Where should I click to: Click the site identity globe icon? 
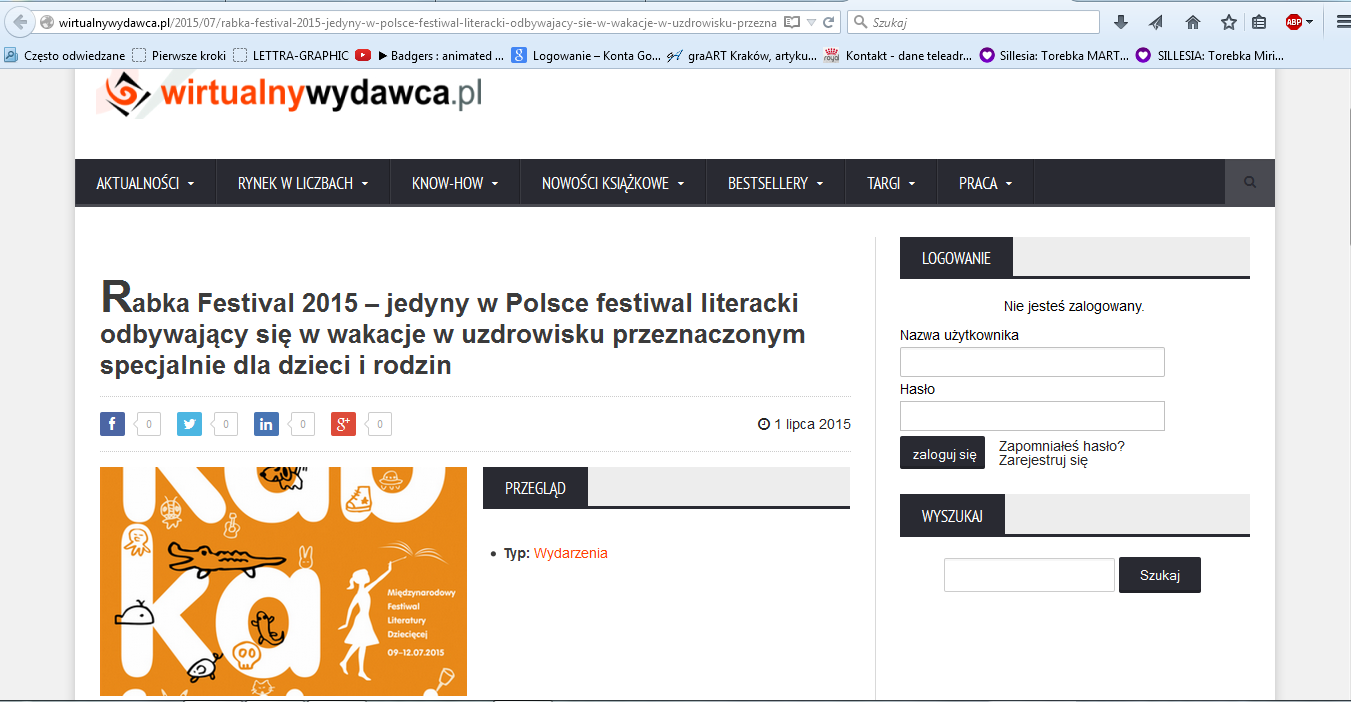46,22
